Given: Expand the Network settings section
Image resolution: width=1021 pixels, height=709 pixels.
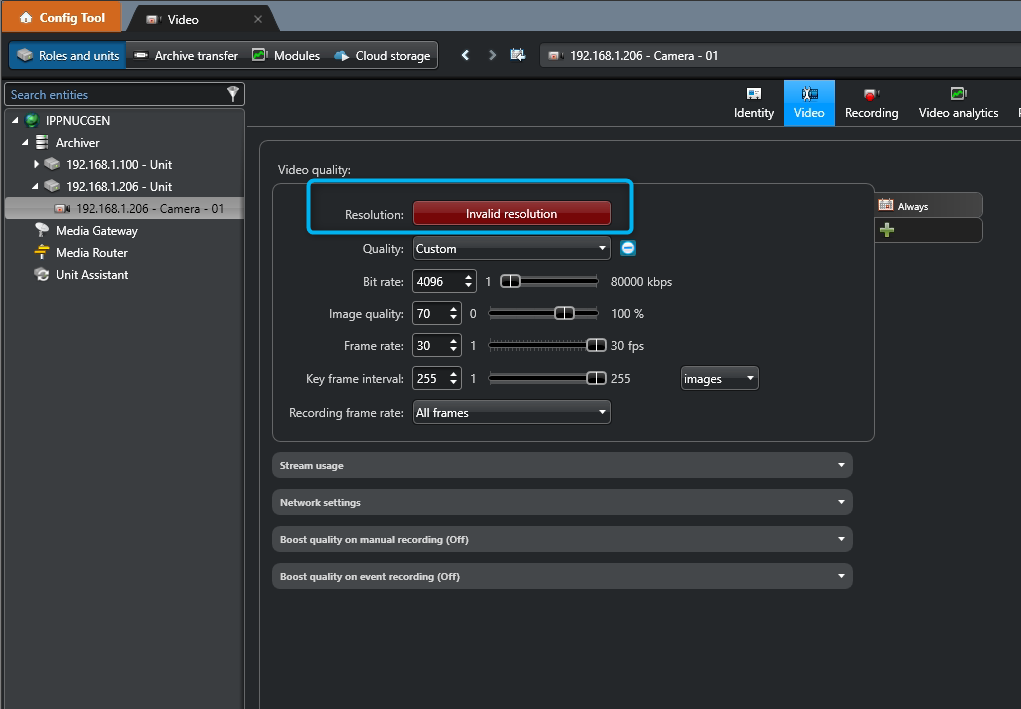Looking at the screenshot, I should pyautogui.click(x=562, y=502).
